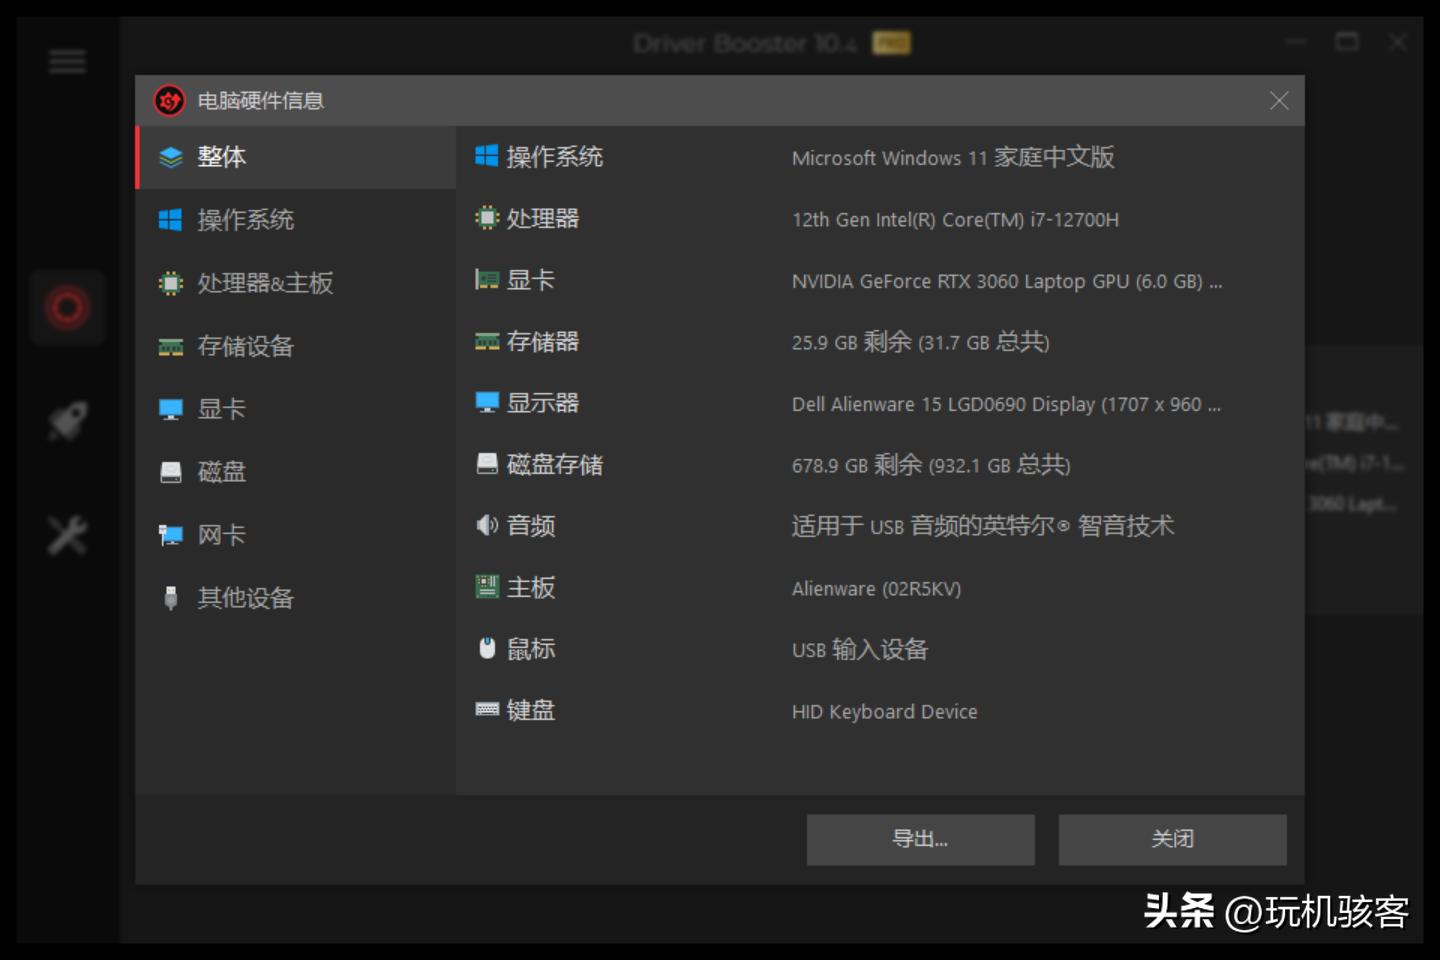Close the hardware info dialog with the X
This screenshot has height=960, width=1440.
coord(1279,100)
